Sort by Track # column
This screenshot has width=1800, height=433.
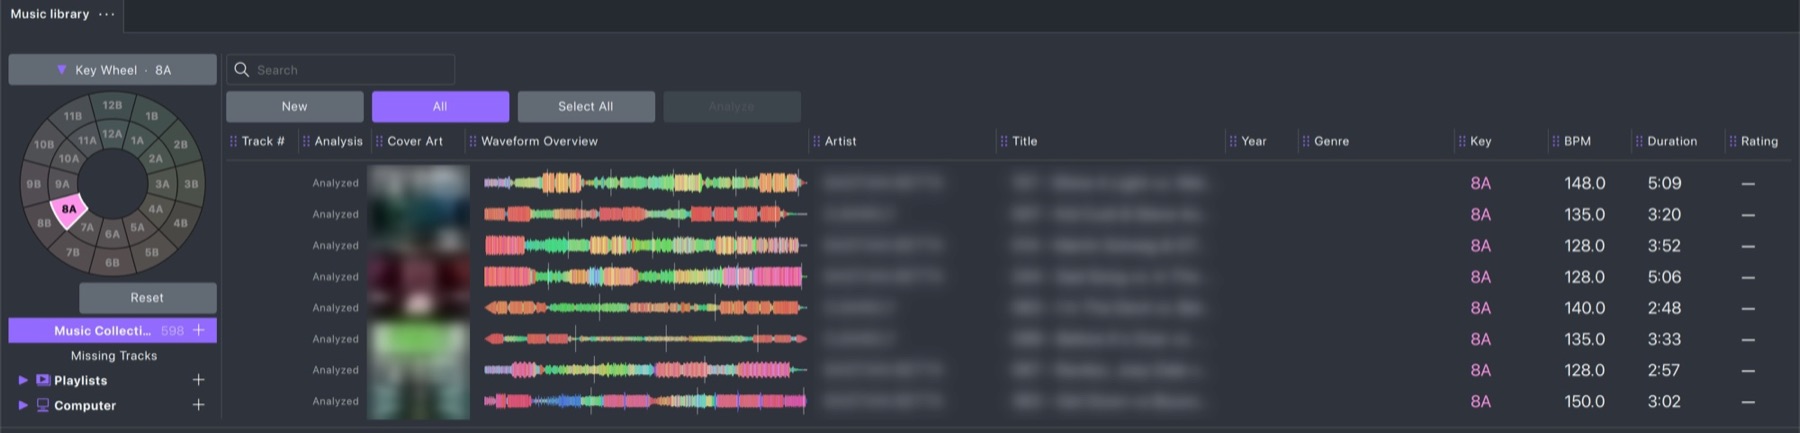click(x=263, y=141)
